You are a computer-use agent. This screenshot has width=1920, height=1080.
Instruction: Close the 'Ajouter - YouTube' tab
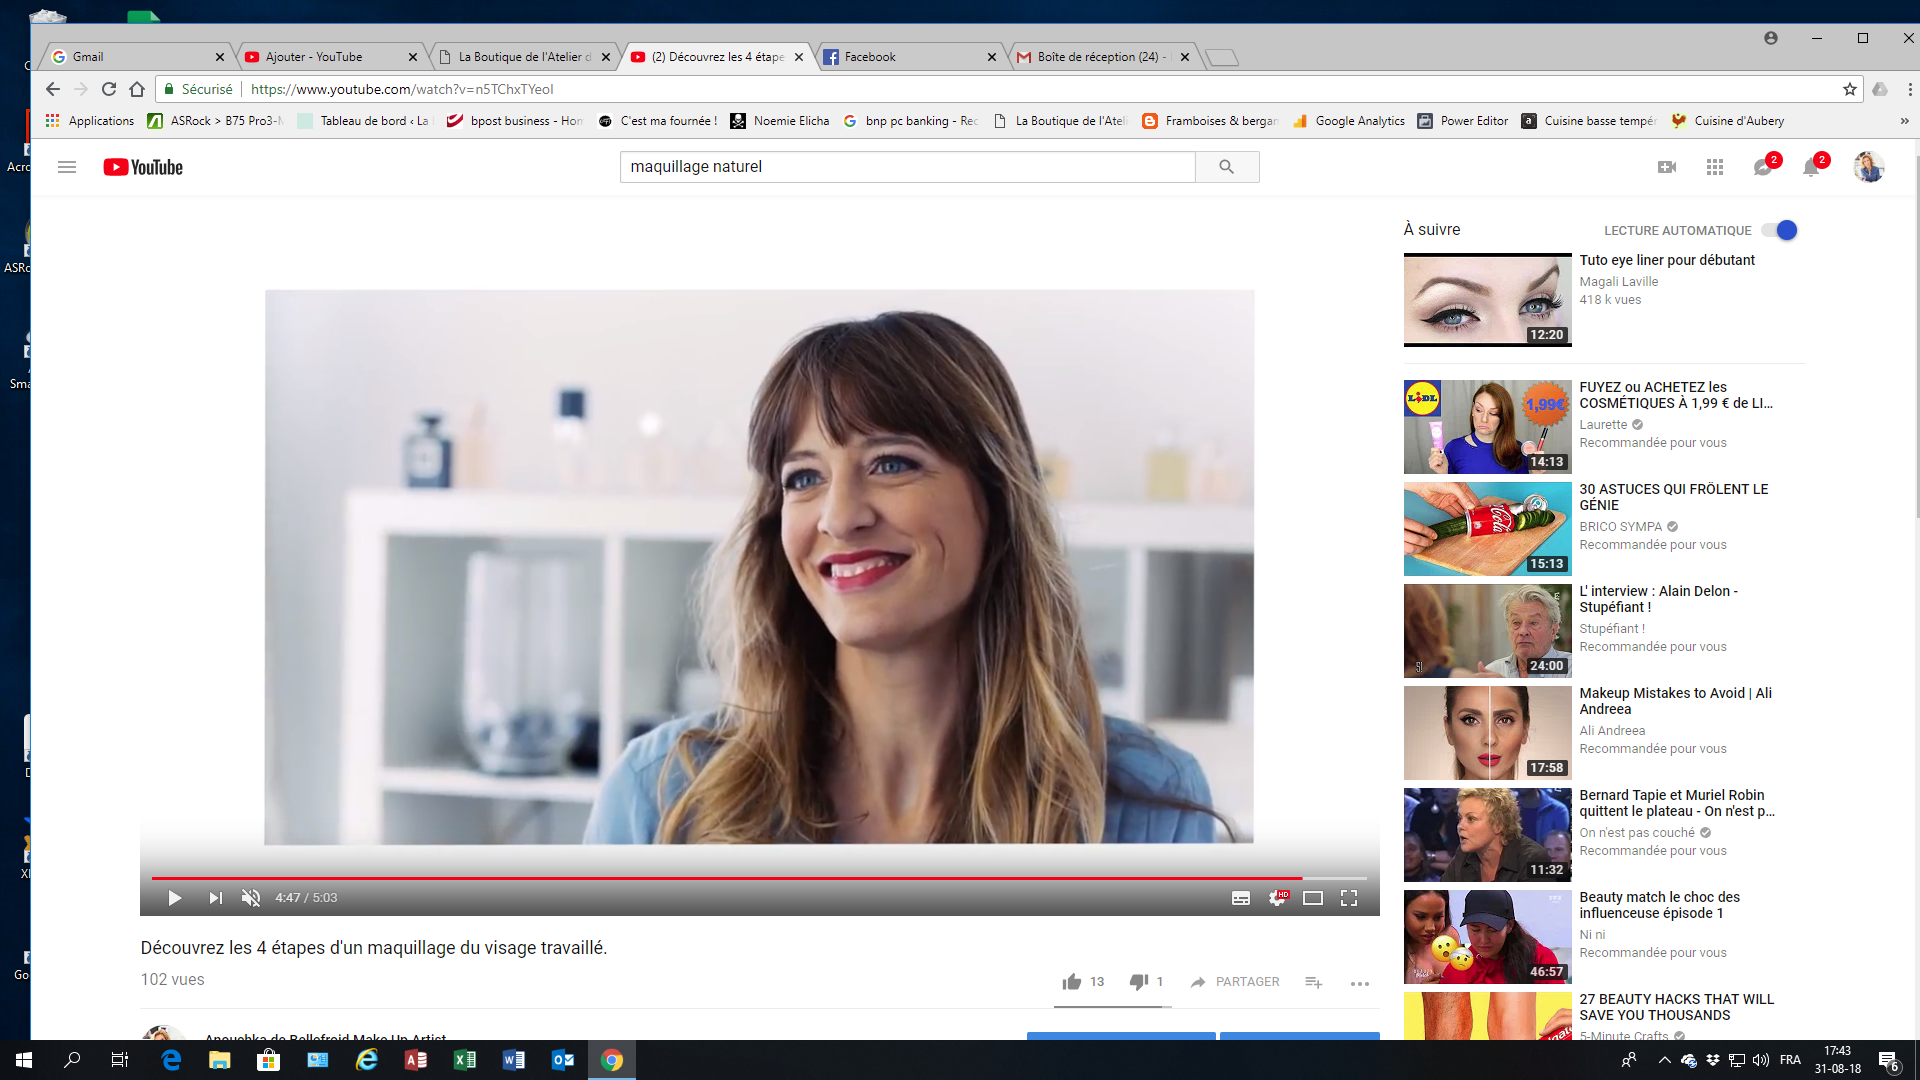point(413,57)
